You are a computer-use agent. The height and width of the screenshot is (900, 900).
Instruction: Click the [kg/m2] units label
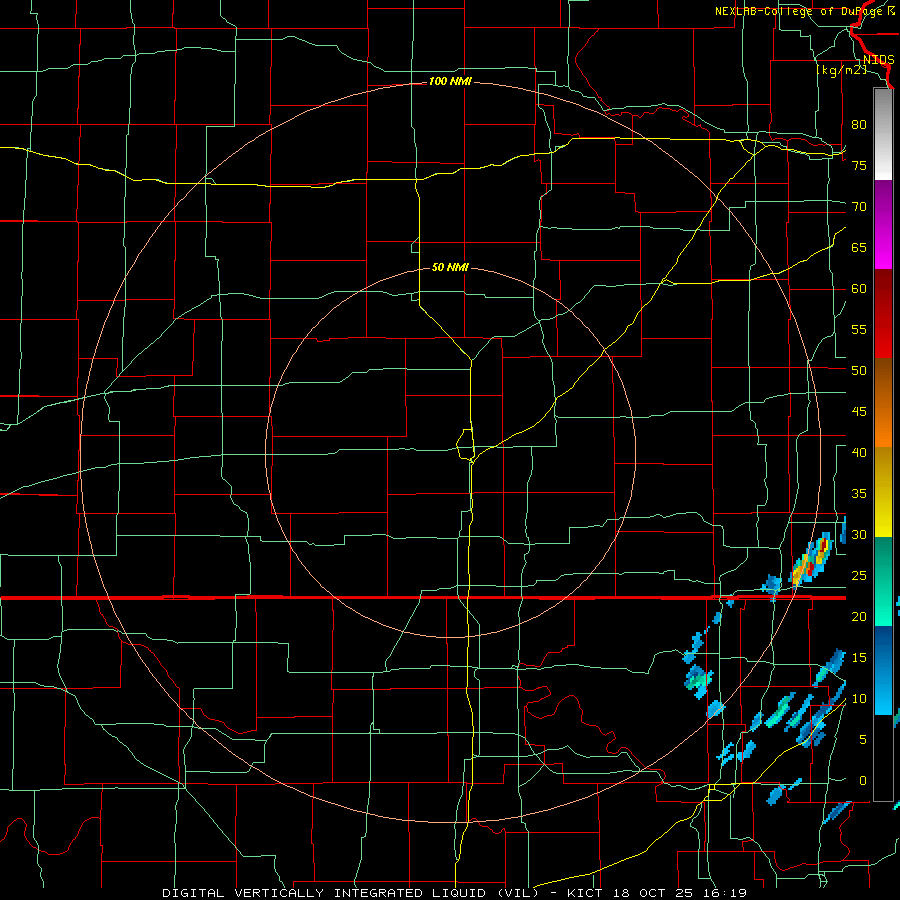coord(842,70)
